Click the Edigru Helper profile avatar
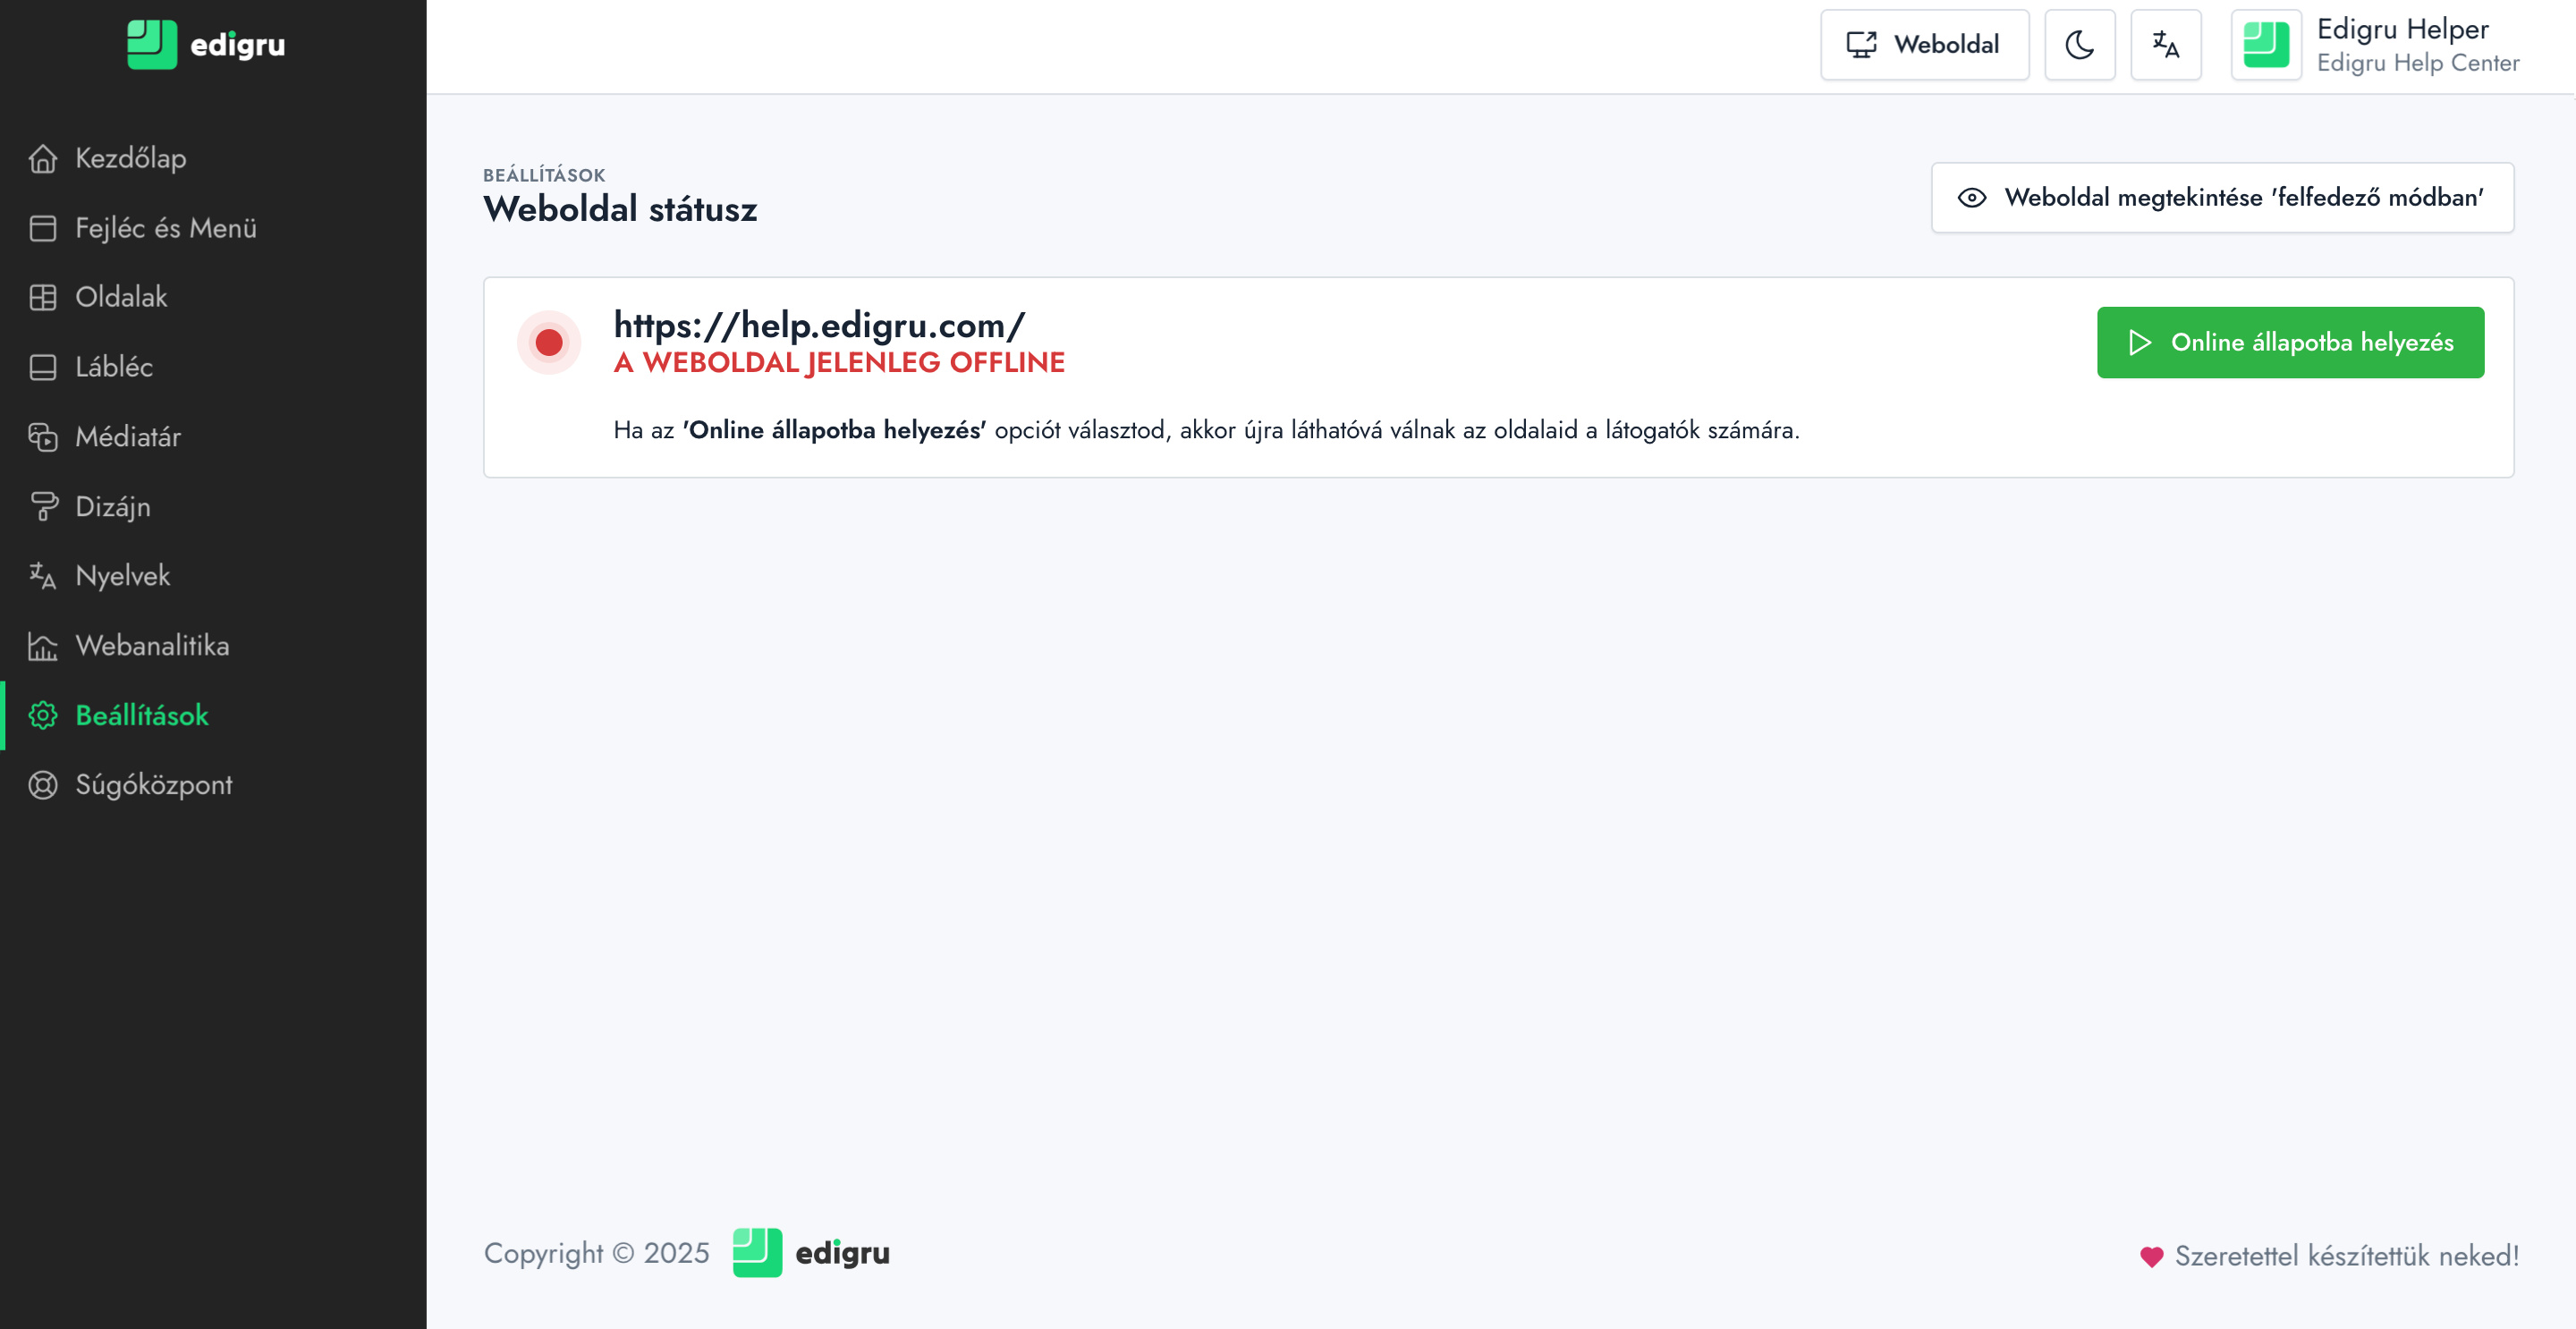2576x1329 pixels. coord(2266,45)
